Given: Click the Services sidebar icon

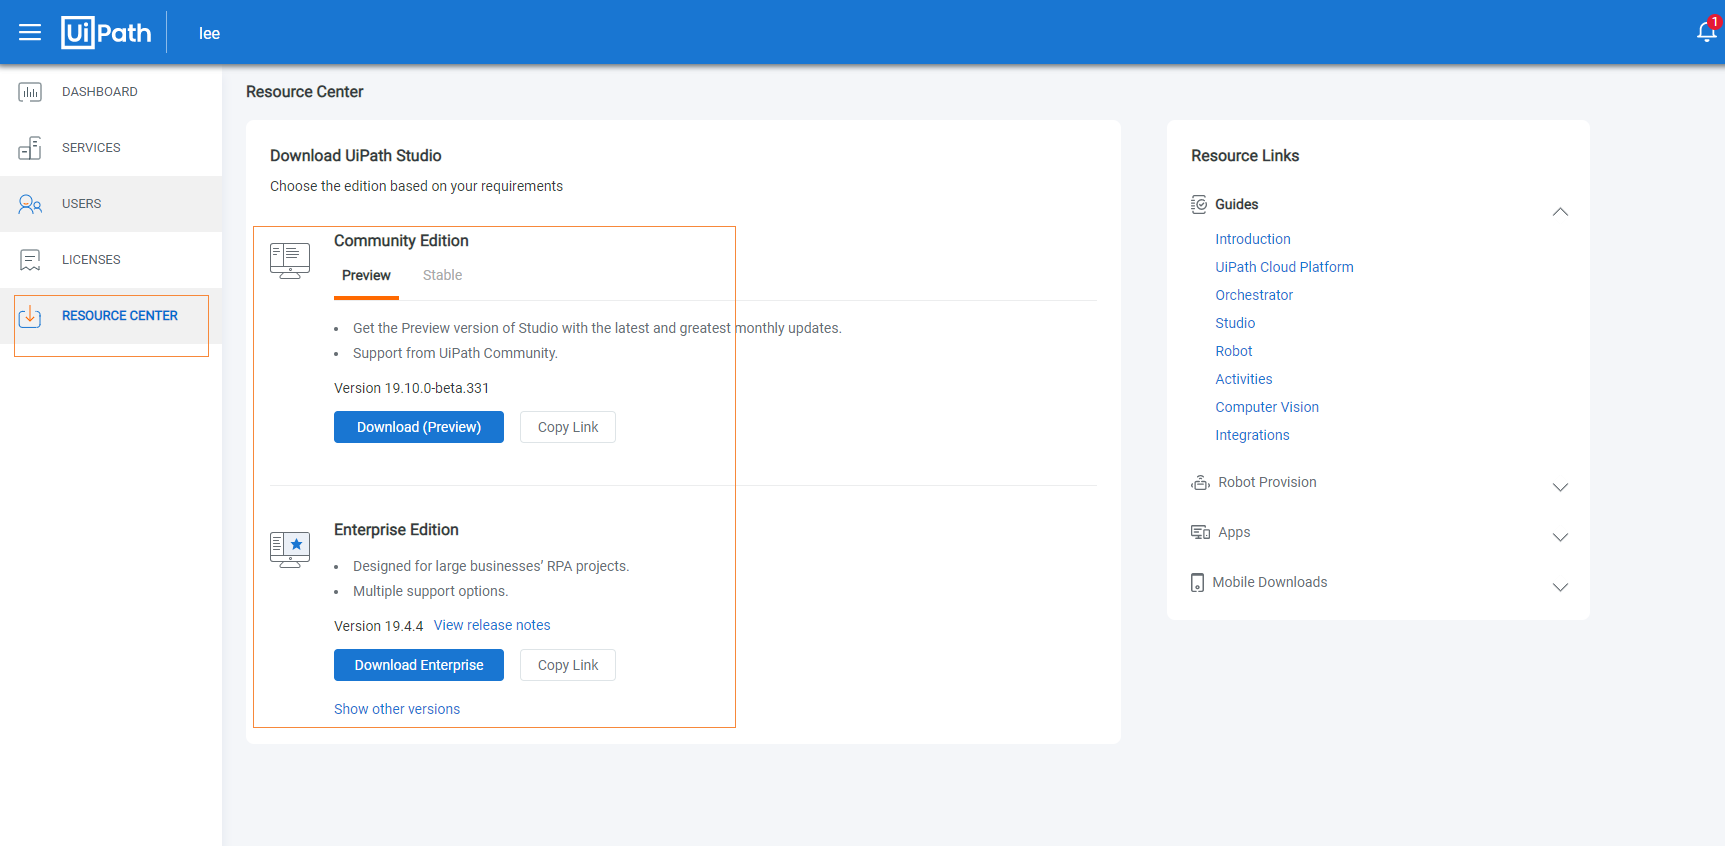Looking at the screenshot, I should click(30, 148).
